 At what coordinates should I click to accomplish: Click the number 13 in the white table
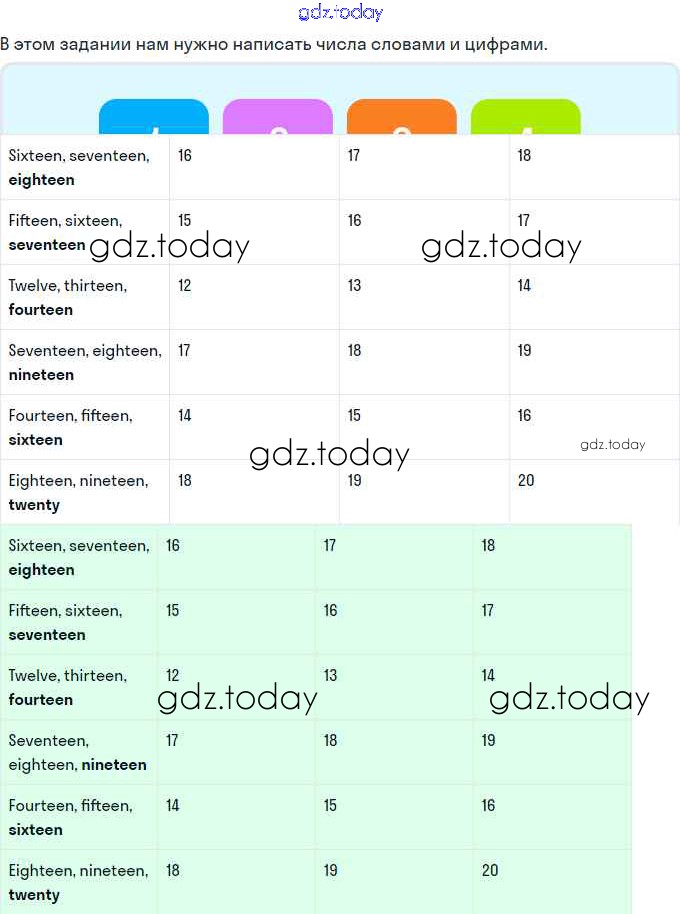(355, 285)
